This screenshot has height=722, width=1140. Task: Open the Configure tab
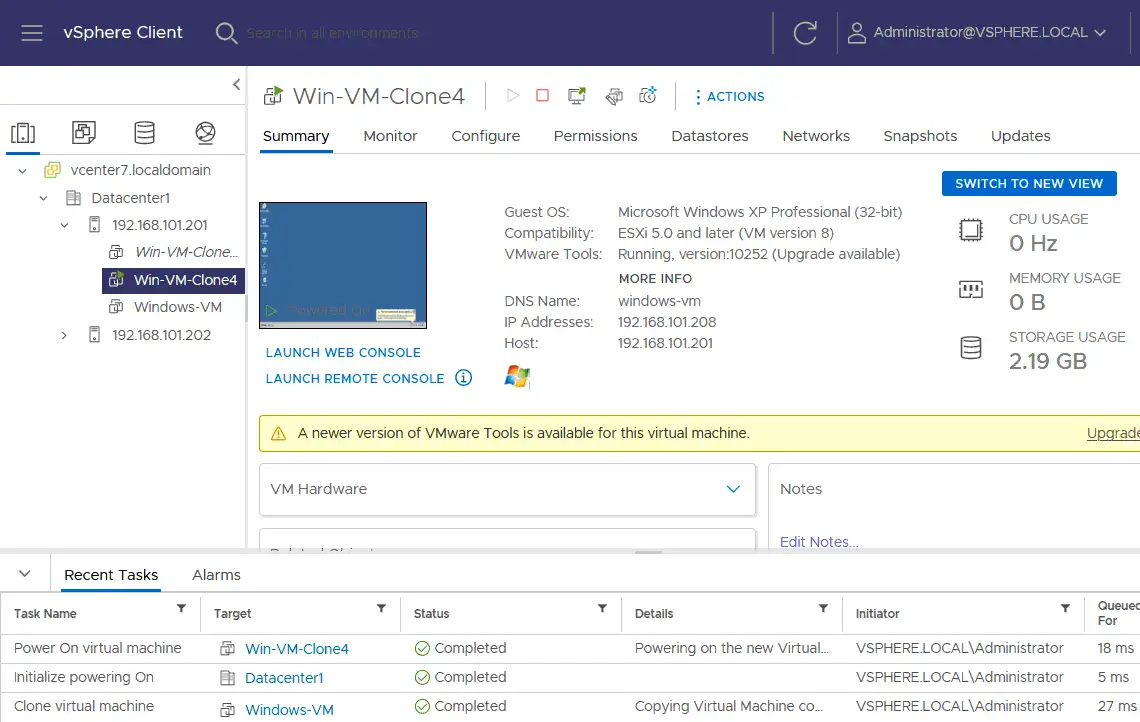click(x=486, y=136)
